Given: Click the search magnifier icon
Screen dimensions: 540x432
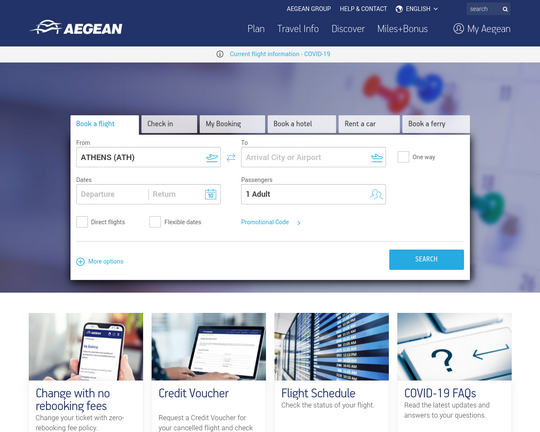Looking at the screenshot, I should coord(505,9).
